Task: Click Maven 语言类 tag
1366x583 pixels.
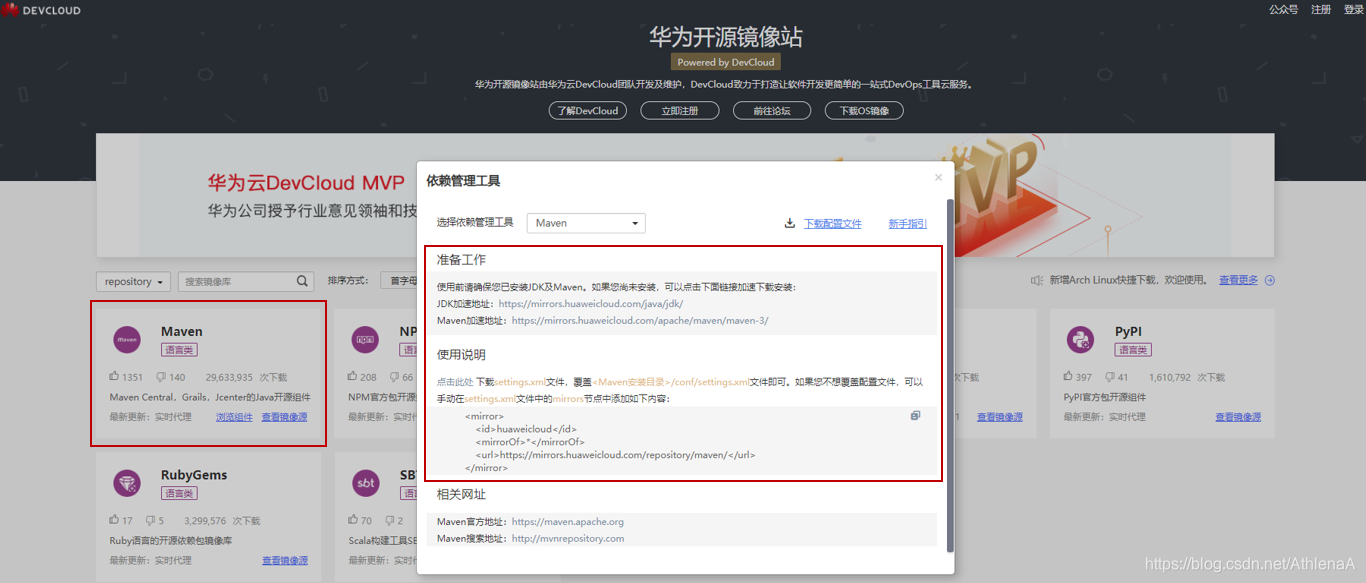Action: [x=179, y=350]
